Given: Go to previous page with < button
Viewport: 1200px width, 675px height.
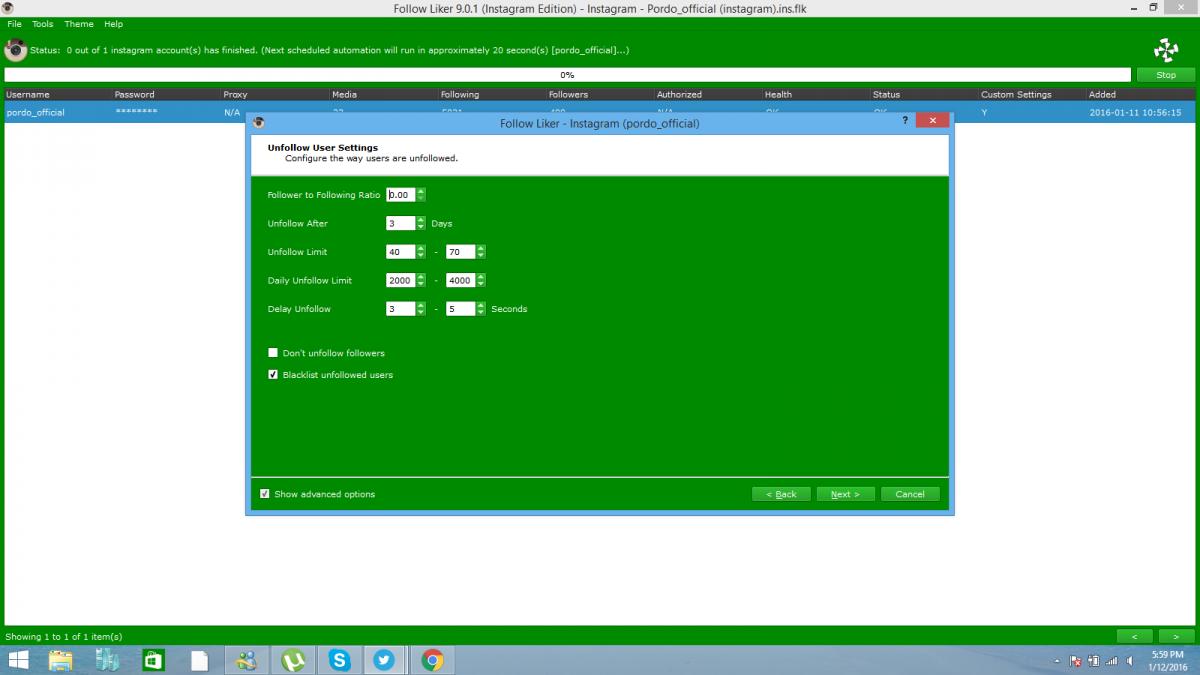Looking at the screenshot, I should pos(1134,636).
